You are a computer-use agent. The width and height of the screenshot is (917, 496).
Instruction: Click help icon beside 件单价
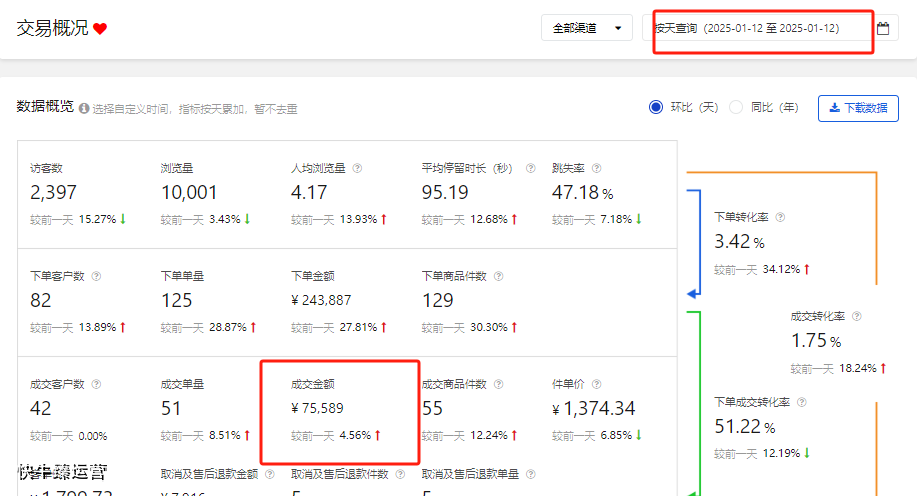point(596,384)
